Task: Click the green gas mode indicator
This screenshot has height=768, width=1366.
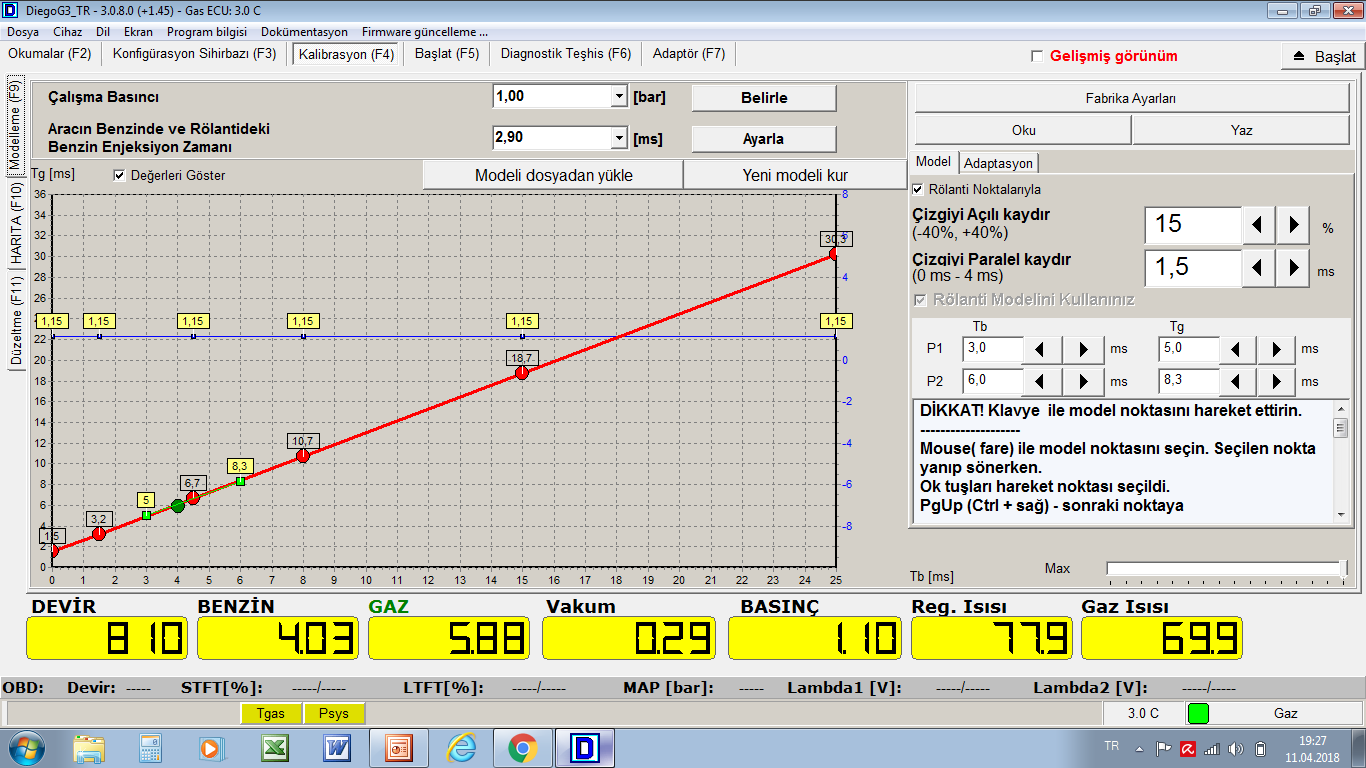Action: (x=1198, y=713)
